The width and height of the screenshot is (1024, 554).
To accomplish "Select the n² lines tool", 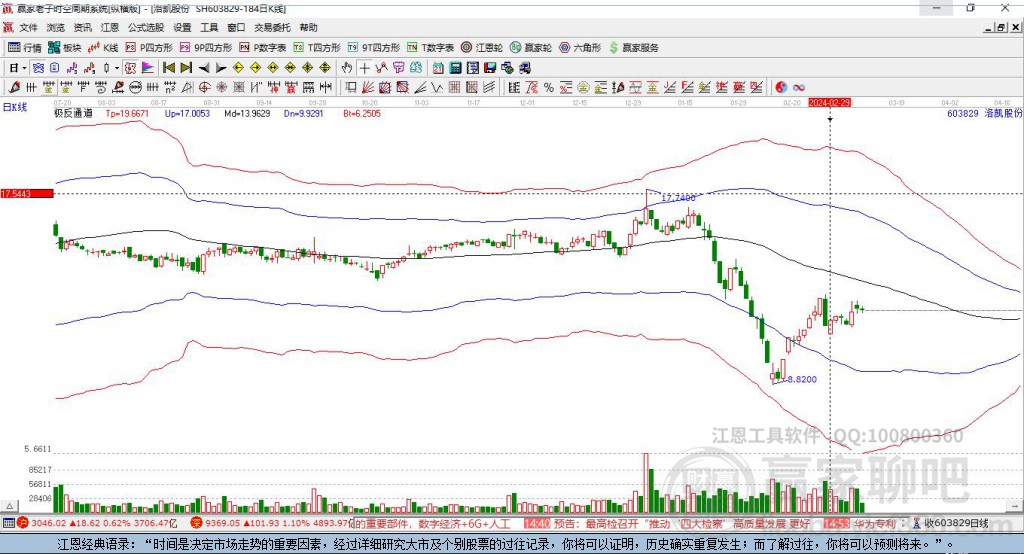I will 170,87.
